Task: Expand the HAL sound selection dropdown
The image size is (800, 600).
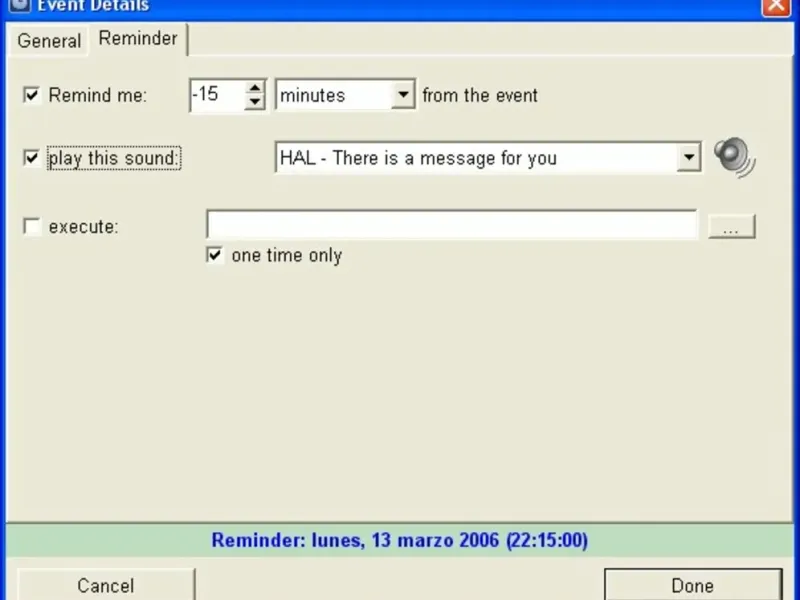Action: [688, 158]
